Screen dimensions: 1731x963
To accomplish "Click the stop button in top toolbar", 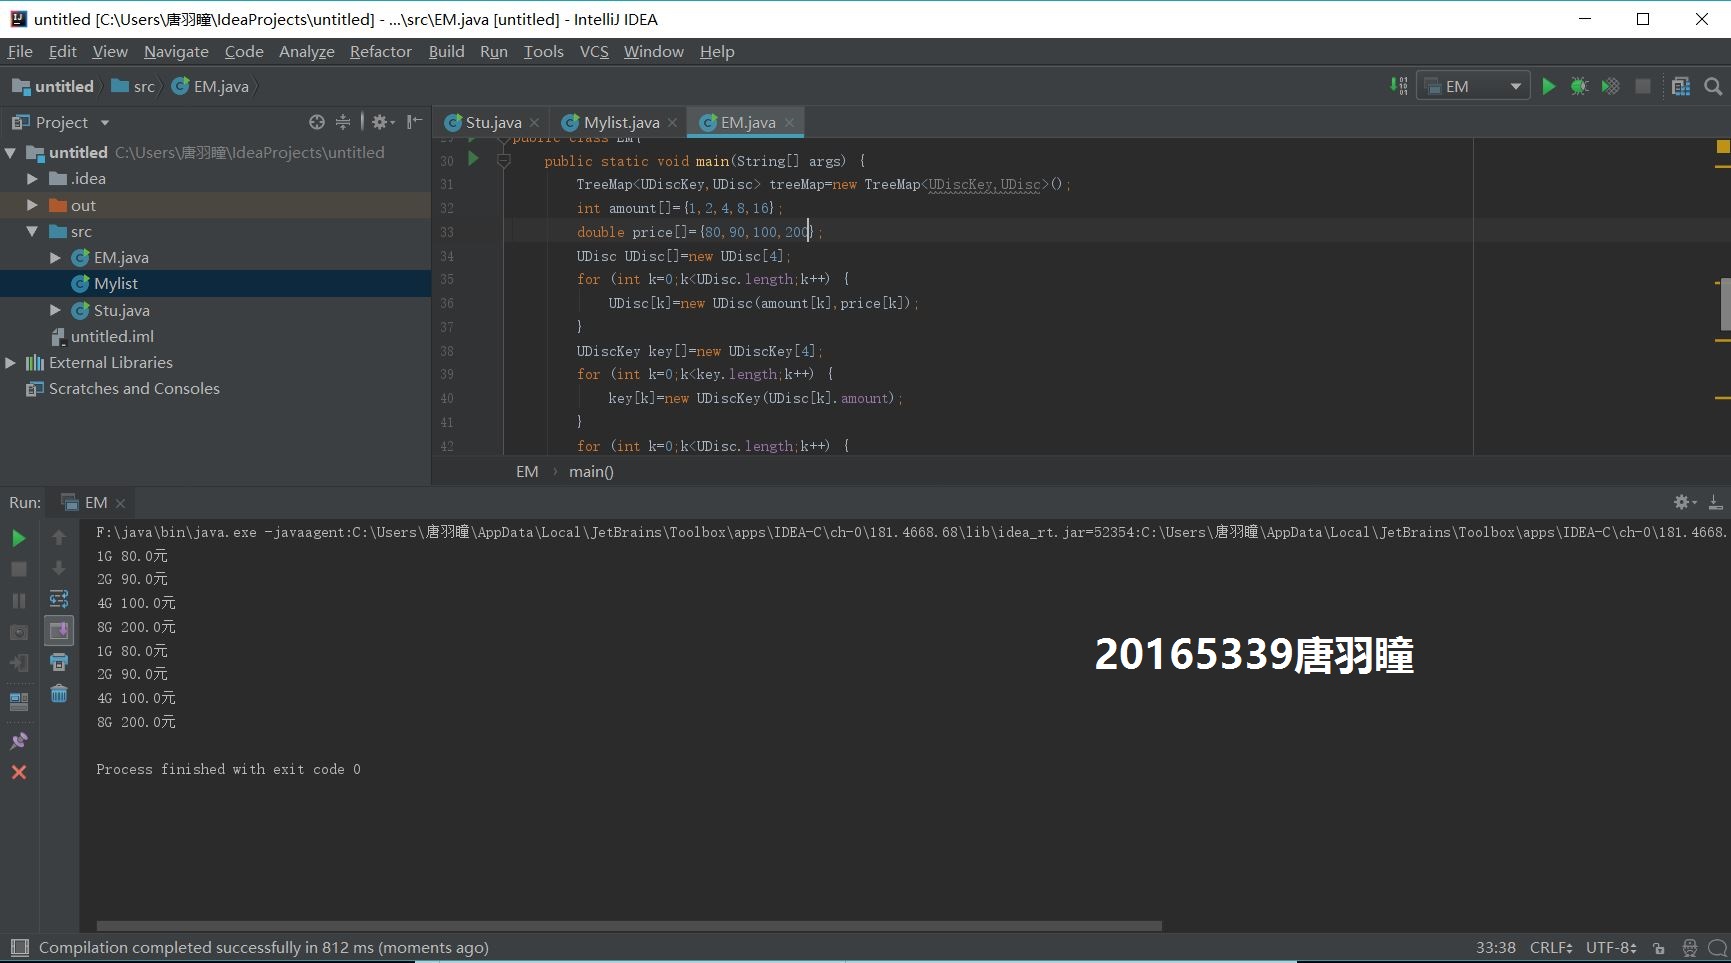I will pyautogui.click(x=1642, y=87).
